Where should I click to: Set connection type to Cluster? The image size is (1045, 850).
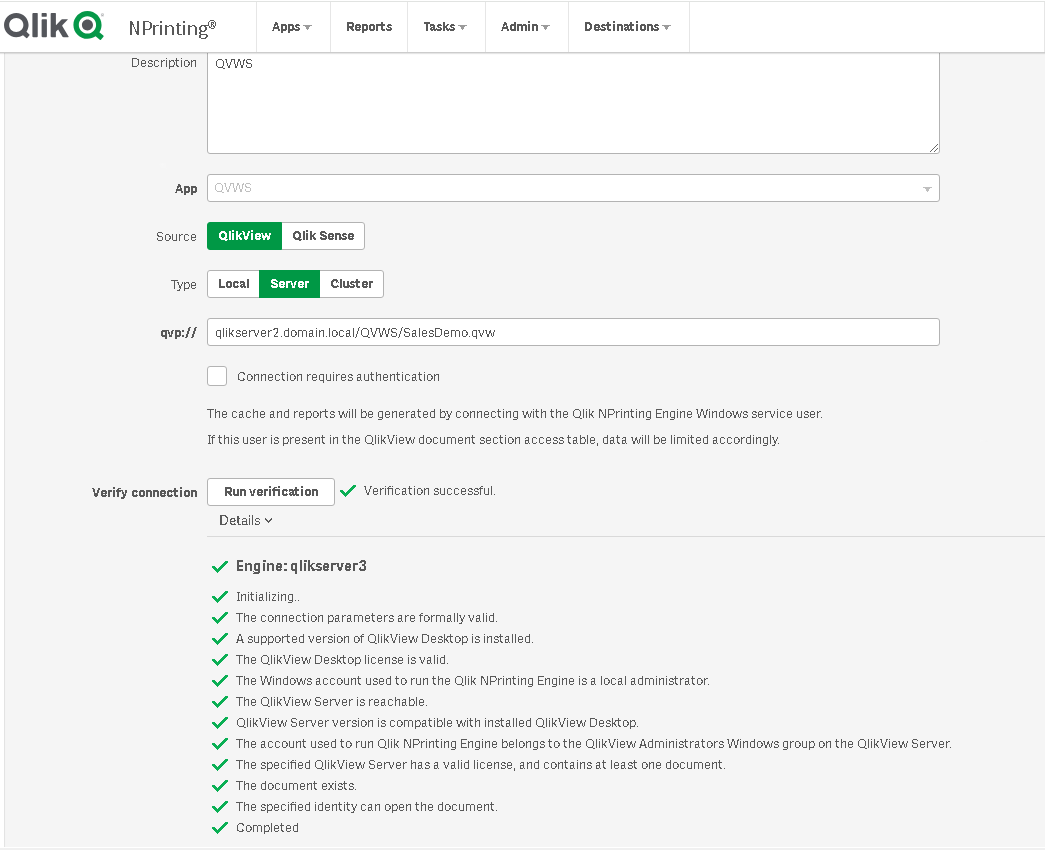(x=351, y=284)
